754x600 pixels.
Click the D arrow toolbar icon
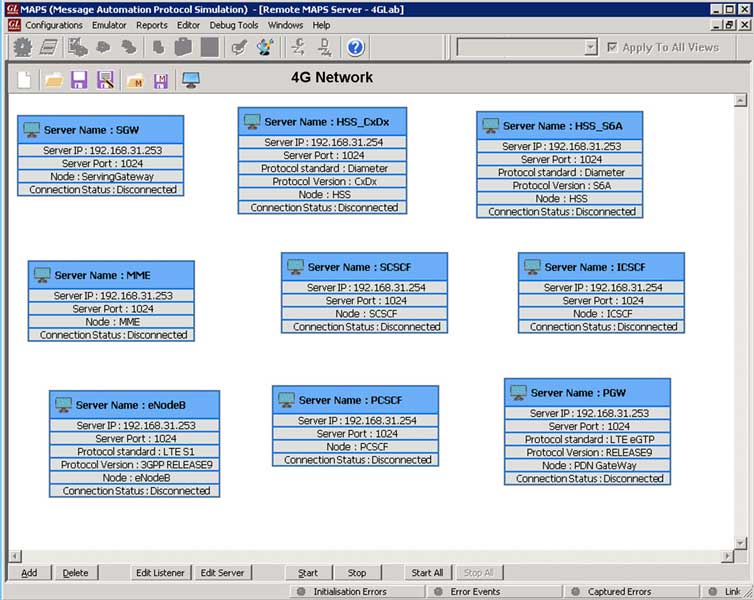point(325,47)
